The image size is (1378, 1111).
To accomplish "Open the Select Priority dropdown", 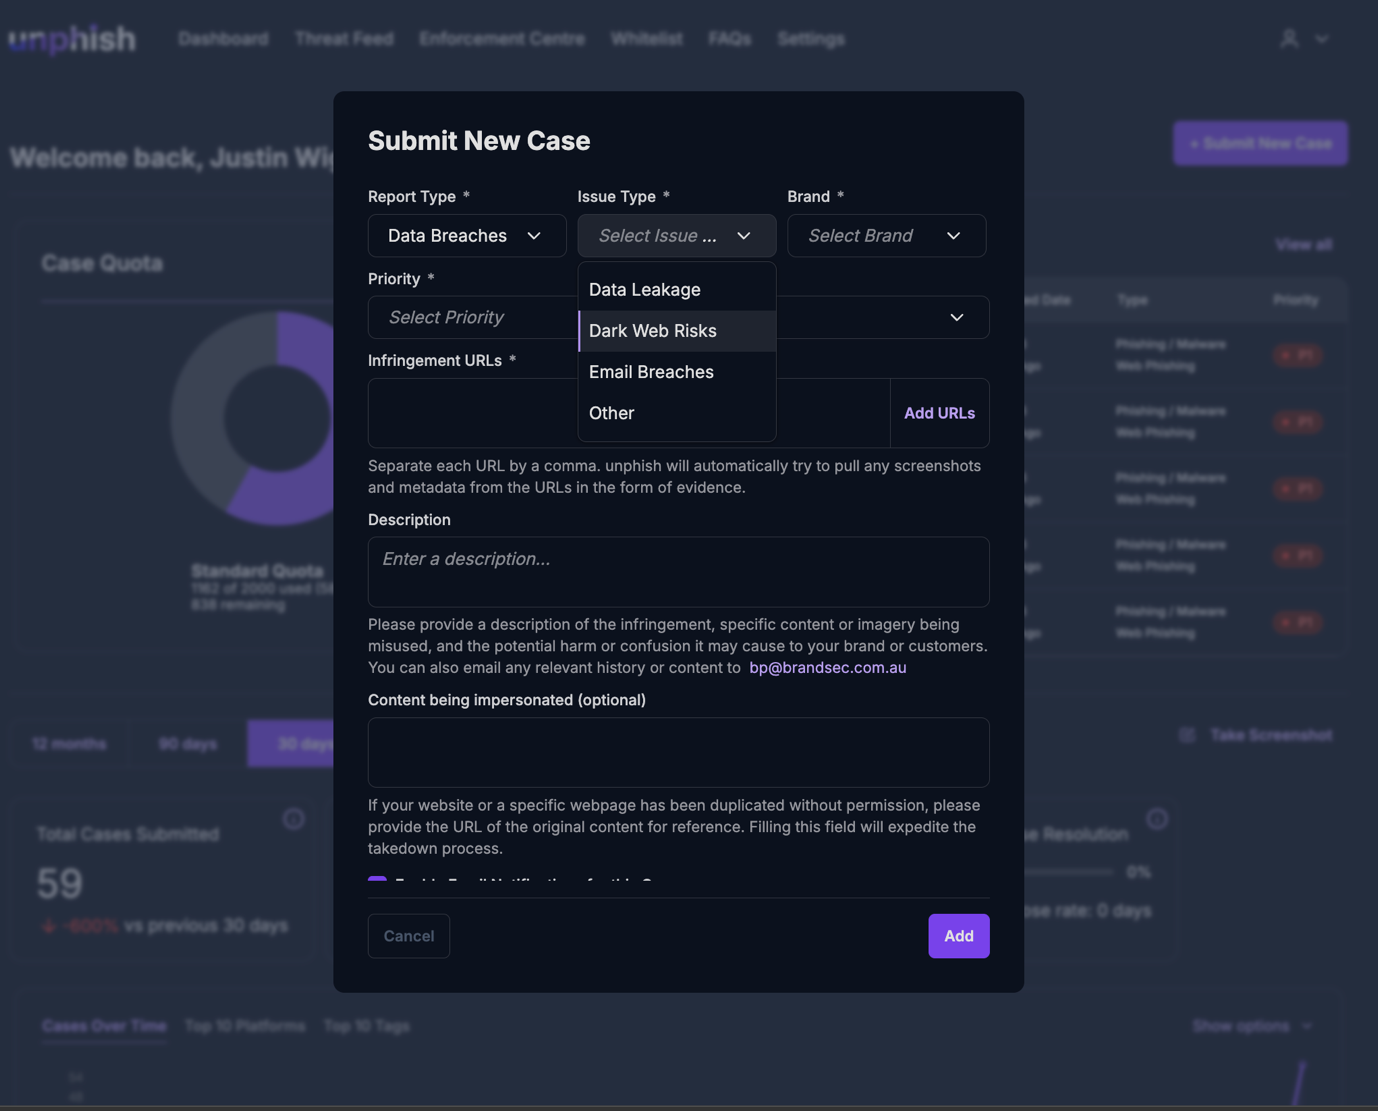I will [470, 317].
